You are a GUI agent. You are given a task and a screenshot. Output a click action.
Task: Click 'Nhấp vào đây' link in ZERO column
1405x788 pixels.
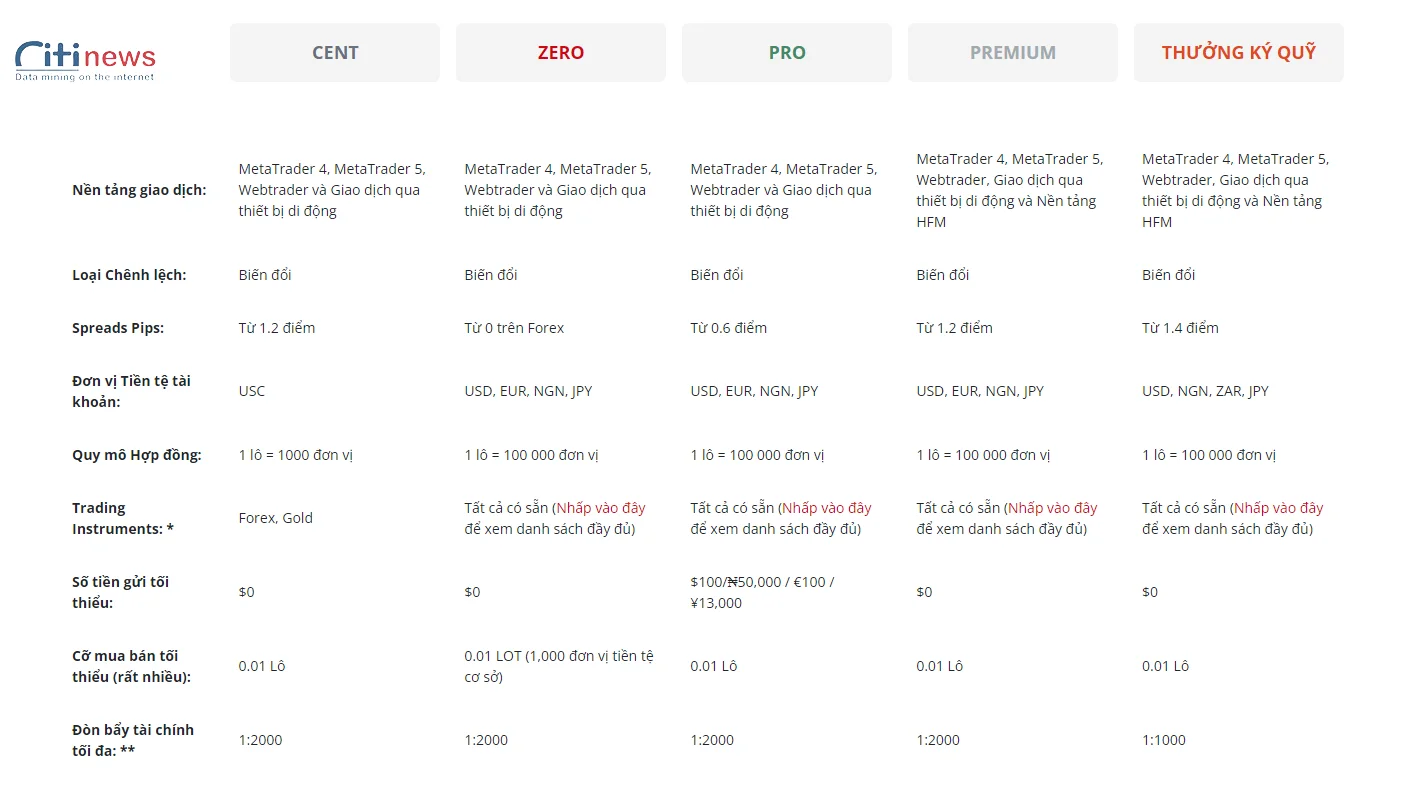tap(601, 508)
